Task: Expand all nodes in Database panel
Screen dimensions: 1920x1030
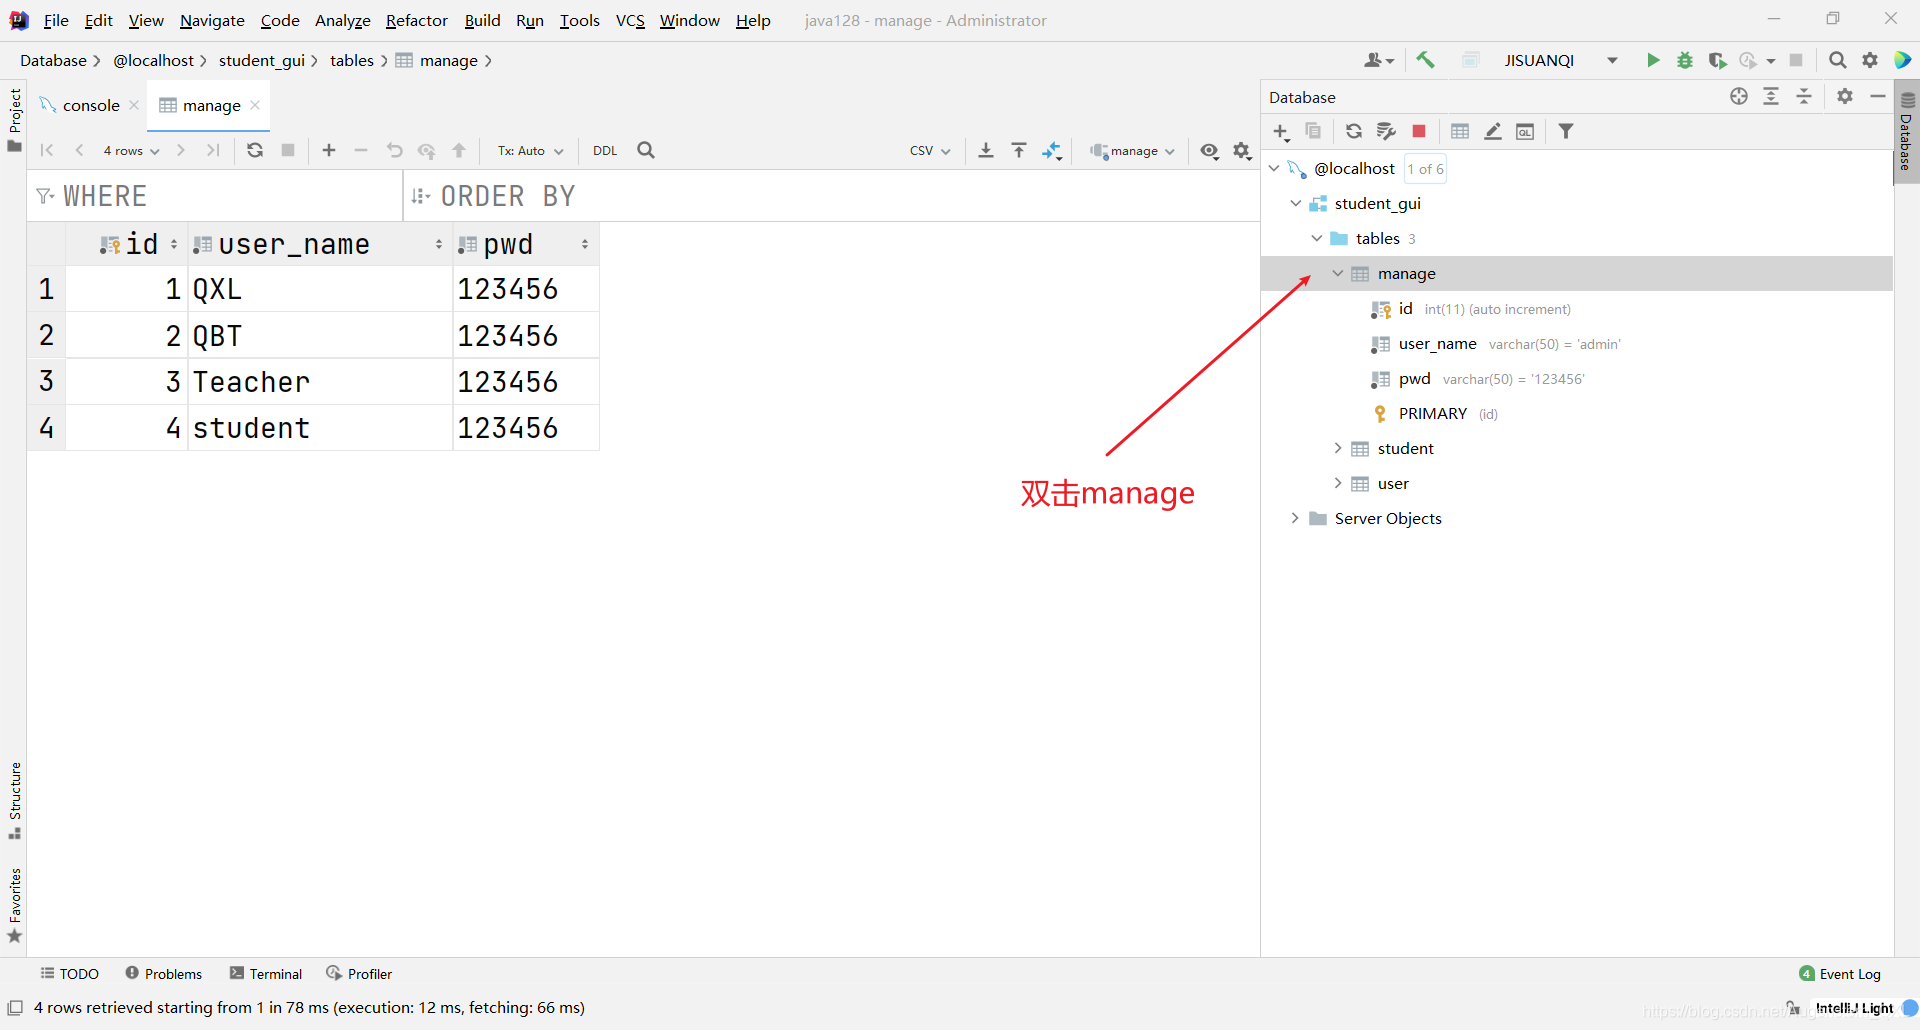Action: (1771, 96)
